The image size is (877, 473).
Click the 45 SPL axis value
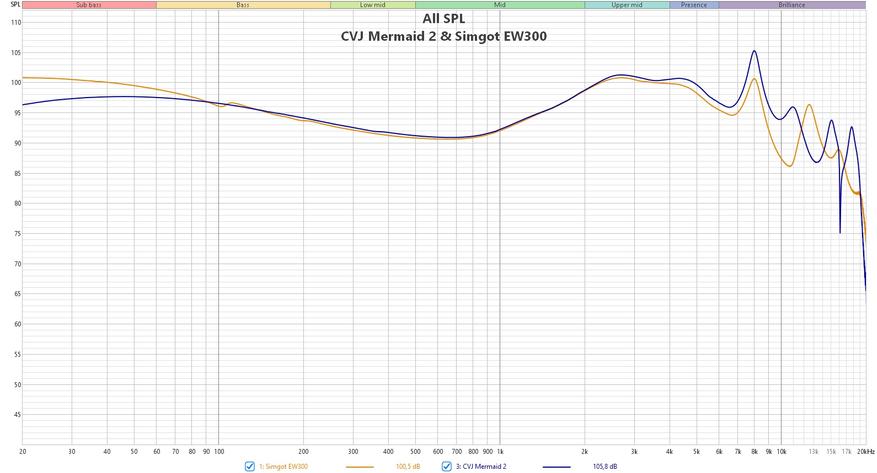pyautogui.click(x=17, y=415)
